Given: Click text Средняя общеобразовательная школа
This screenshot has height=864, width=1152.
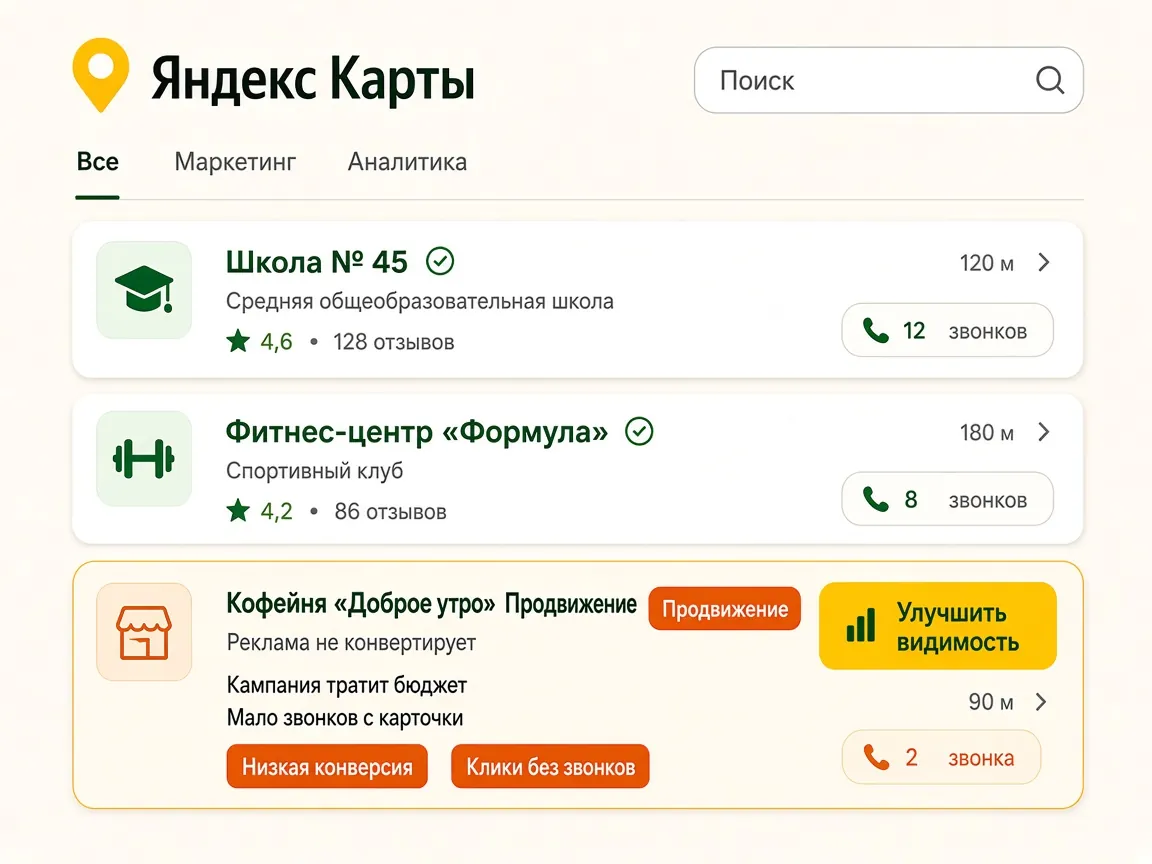Looking at the screenshot, I should pyautogui.click(x=420, y=301).
